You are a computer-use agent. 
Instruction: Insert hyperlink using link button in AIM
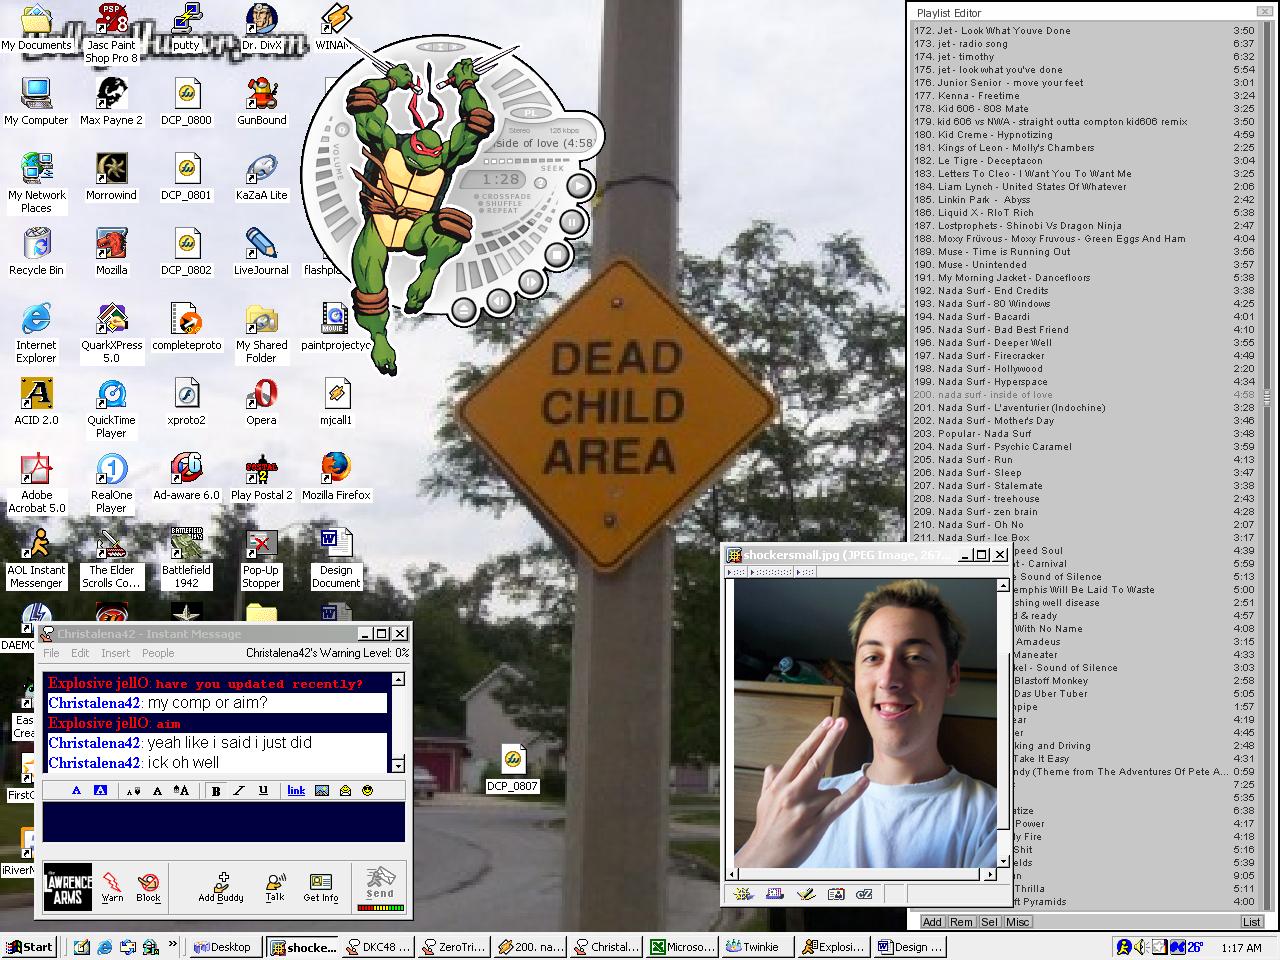click(x=296, y=790)
